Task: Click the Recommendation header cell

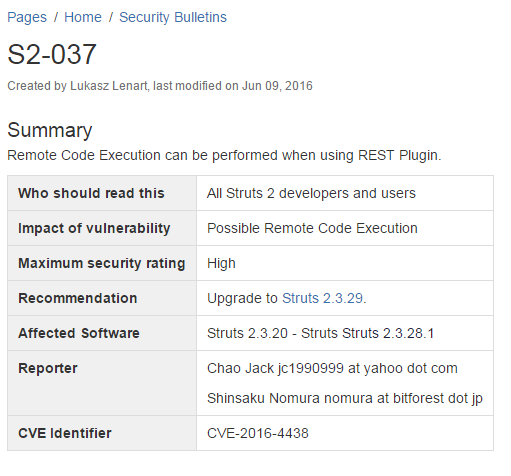Action: [102, 298]
